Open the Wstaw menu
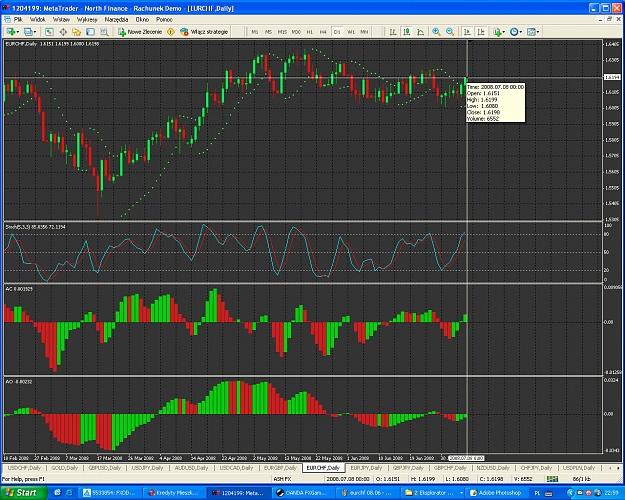The height and width of the screenshot is (500, 625). point(61,20)
